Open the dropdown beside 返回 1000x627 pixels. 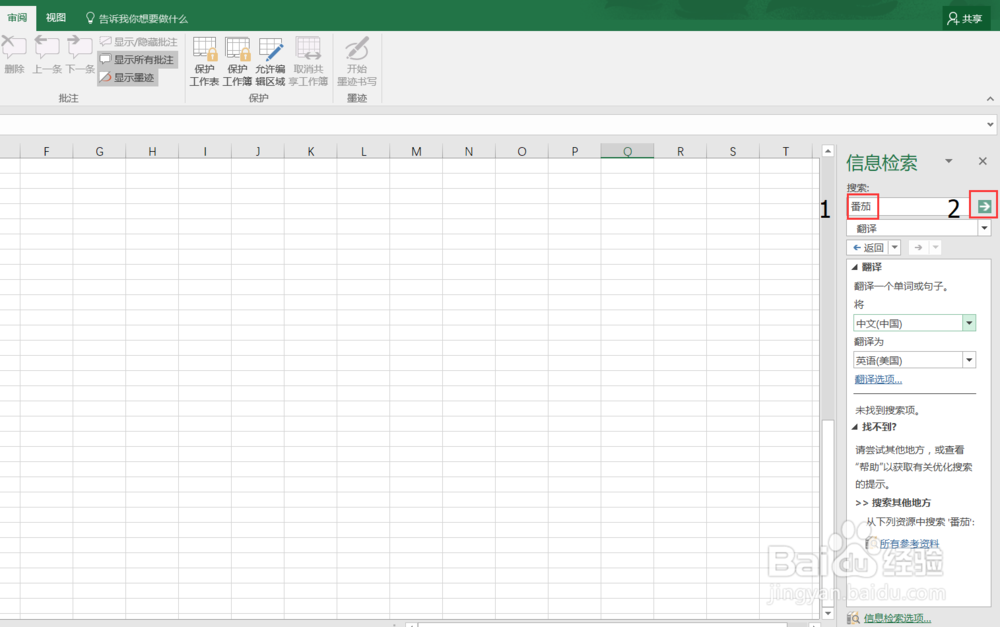[894, 247]
